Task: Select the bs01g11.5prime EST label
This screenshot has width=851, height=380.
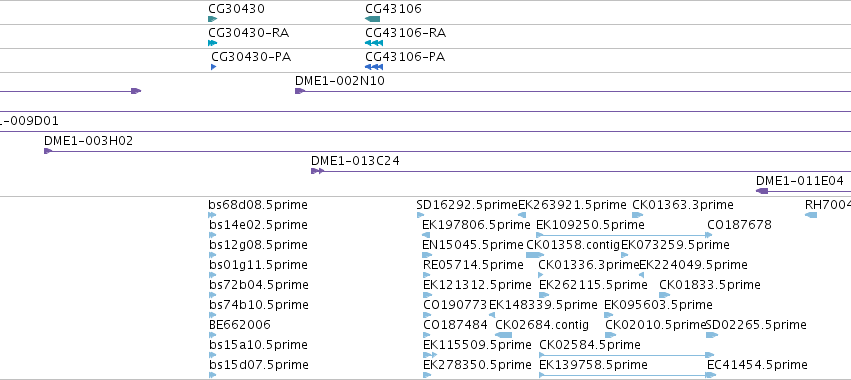Action: click(x=258, y=265)
